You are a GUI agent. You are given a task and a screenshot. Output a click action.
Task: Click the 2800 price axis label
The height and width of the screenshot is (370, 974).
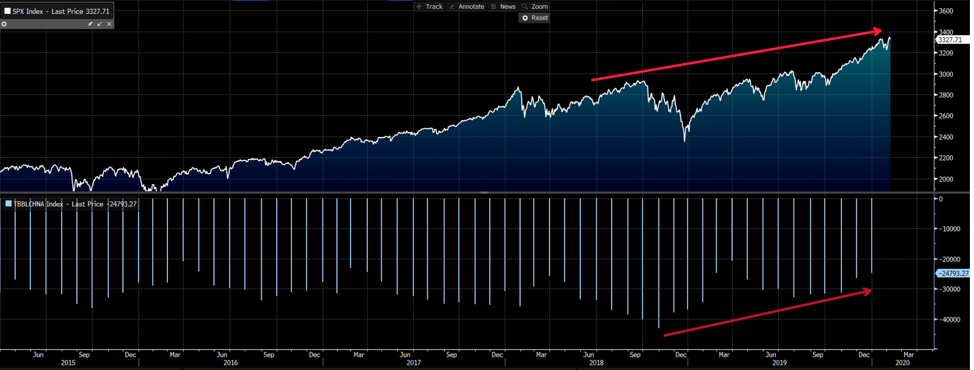(945, 95)
